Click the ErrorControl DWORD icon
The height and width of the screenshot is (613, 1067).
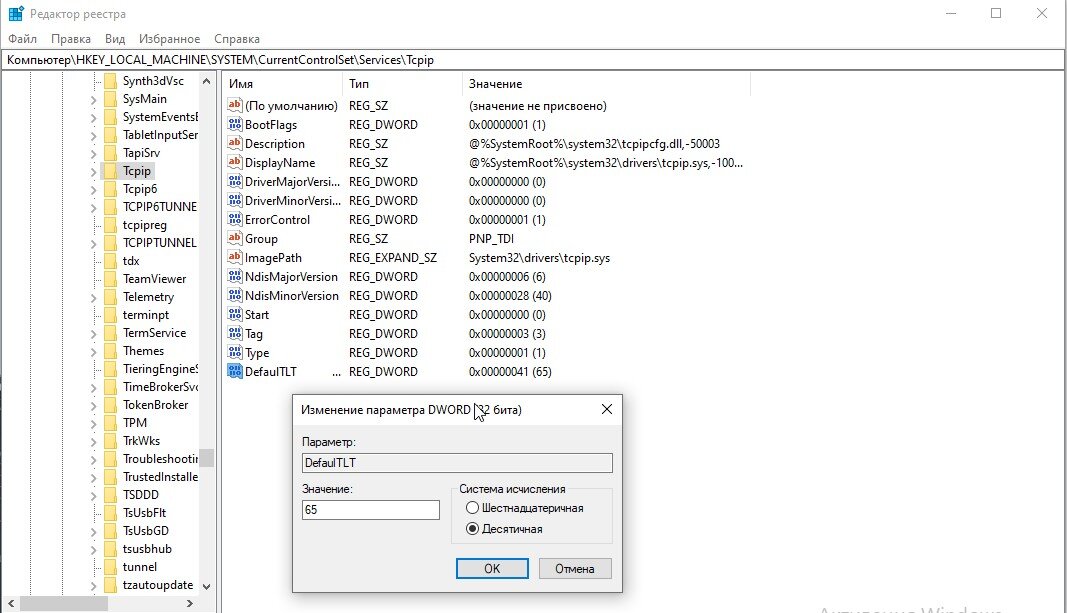pyautogui.click(x=235, y=220)
